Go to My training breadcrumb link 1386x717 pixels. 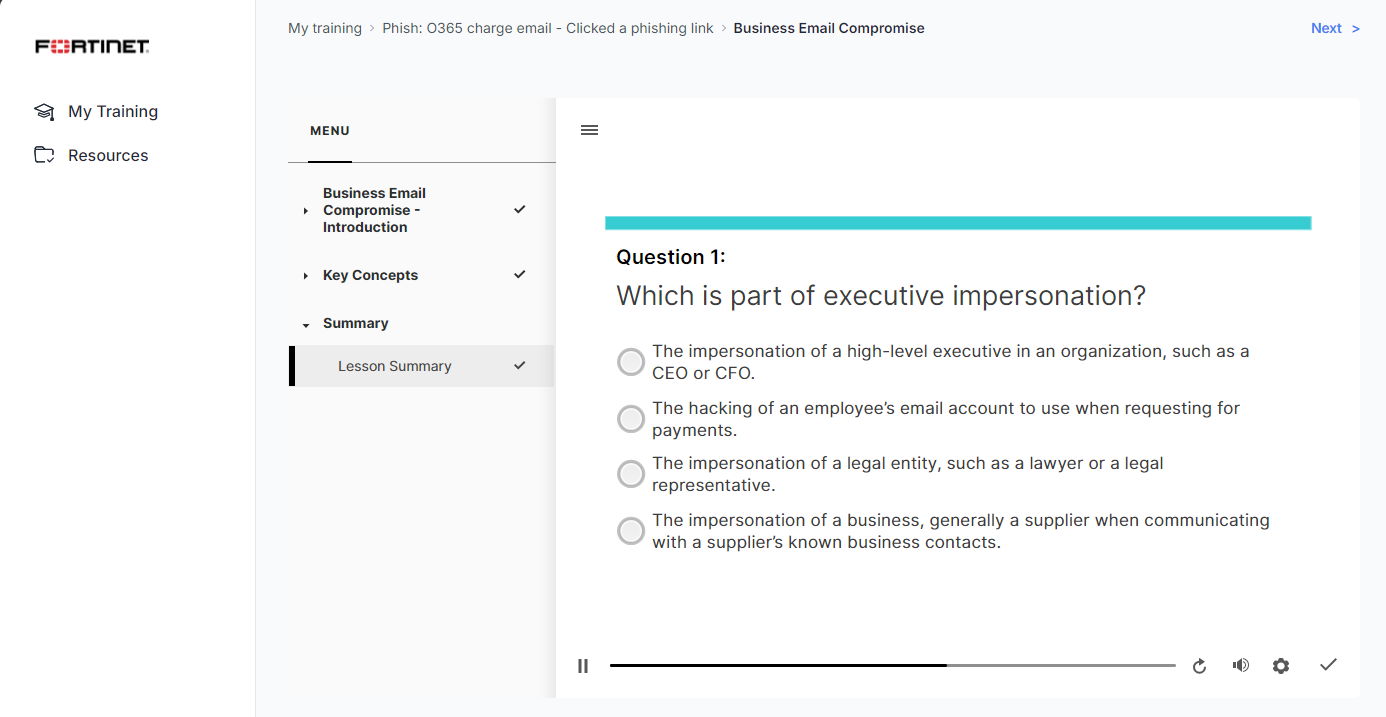point(325,28)
